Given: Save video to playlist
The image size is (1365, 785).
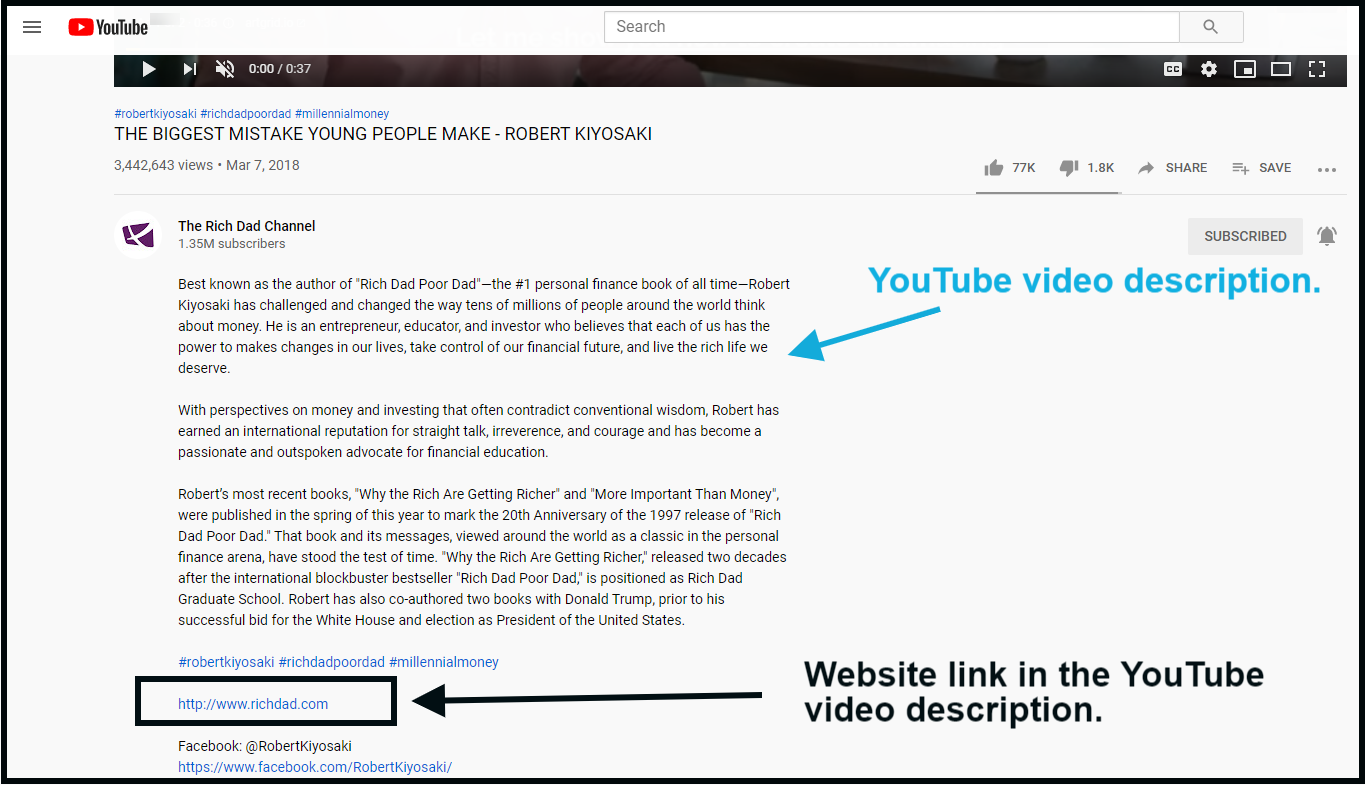Looking at the screenshot, I should (1261, 168).
